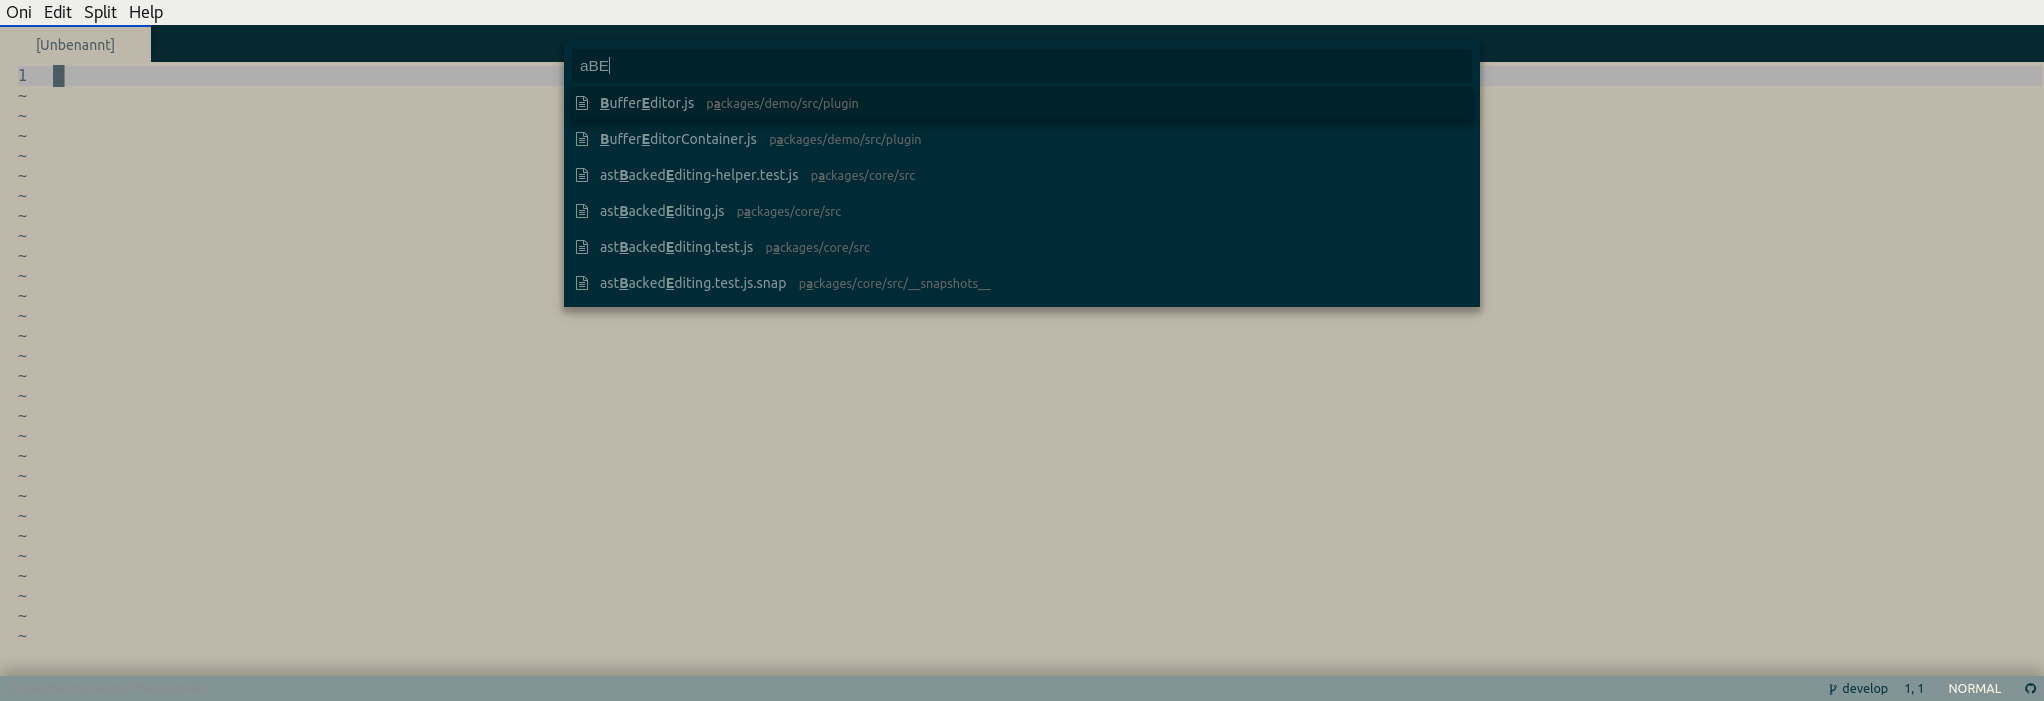Image resolution: width=2044 pixels, height=701 pixels.
Task: Click file icon beside BufferEditor.js
Action: tap(582, 103)
